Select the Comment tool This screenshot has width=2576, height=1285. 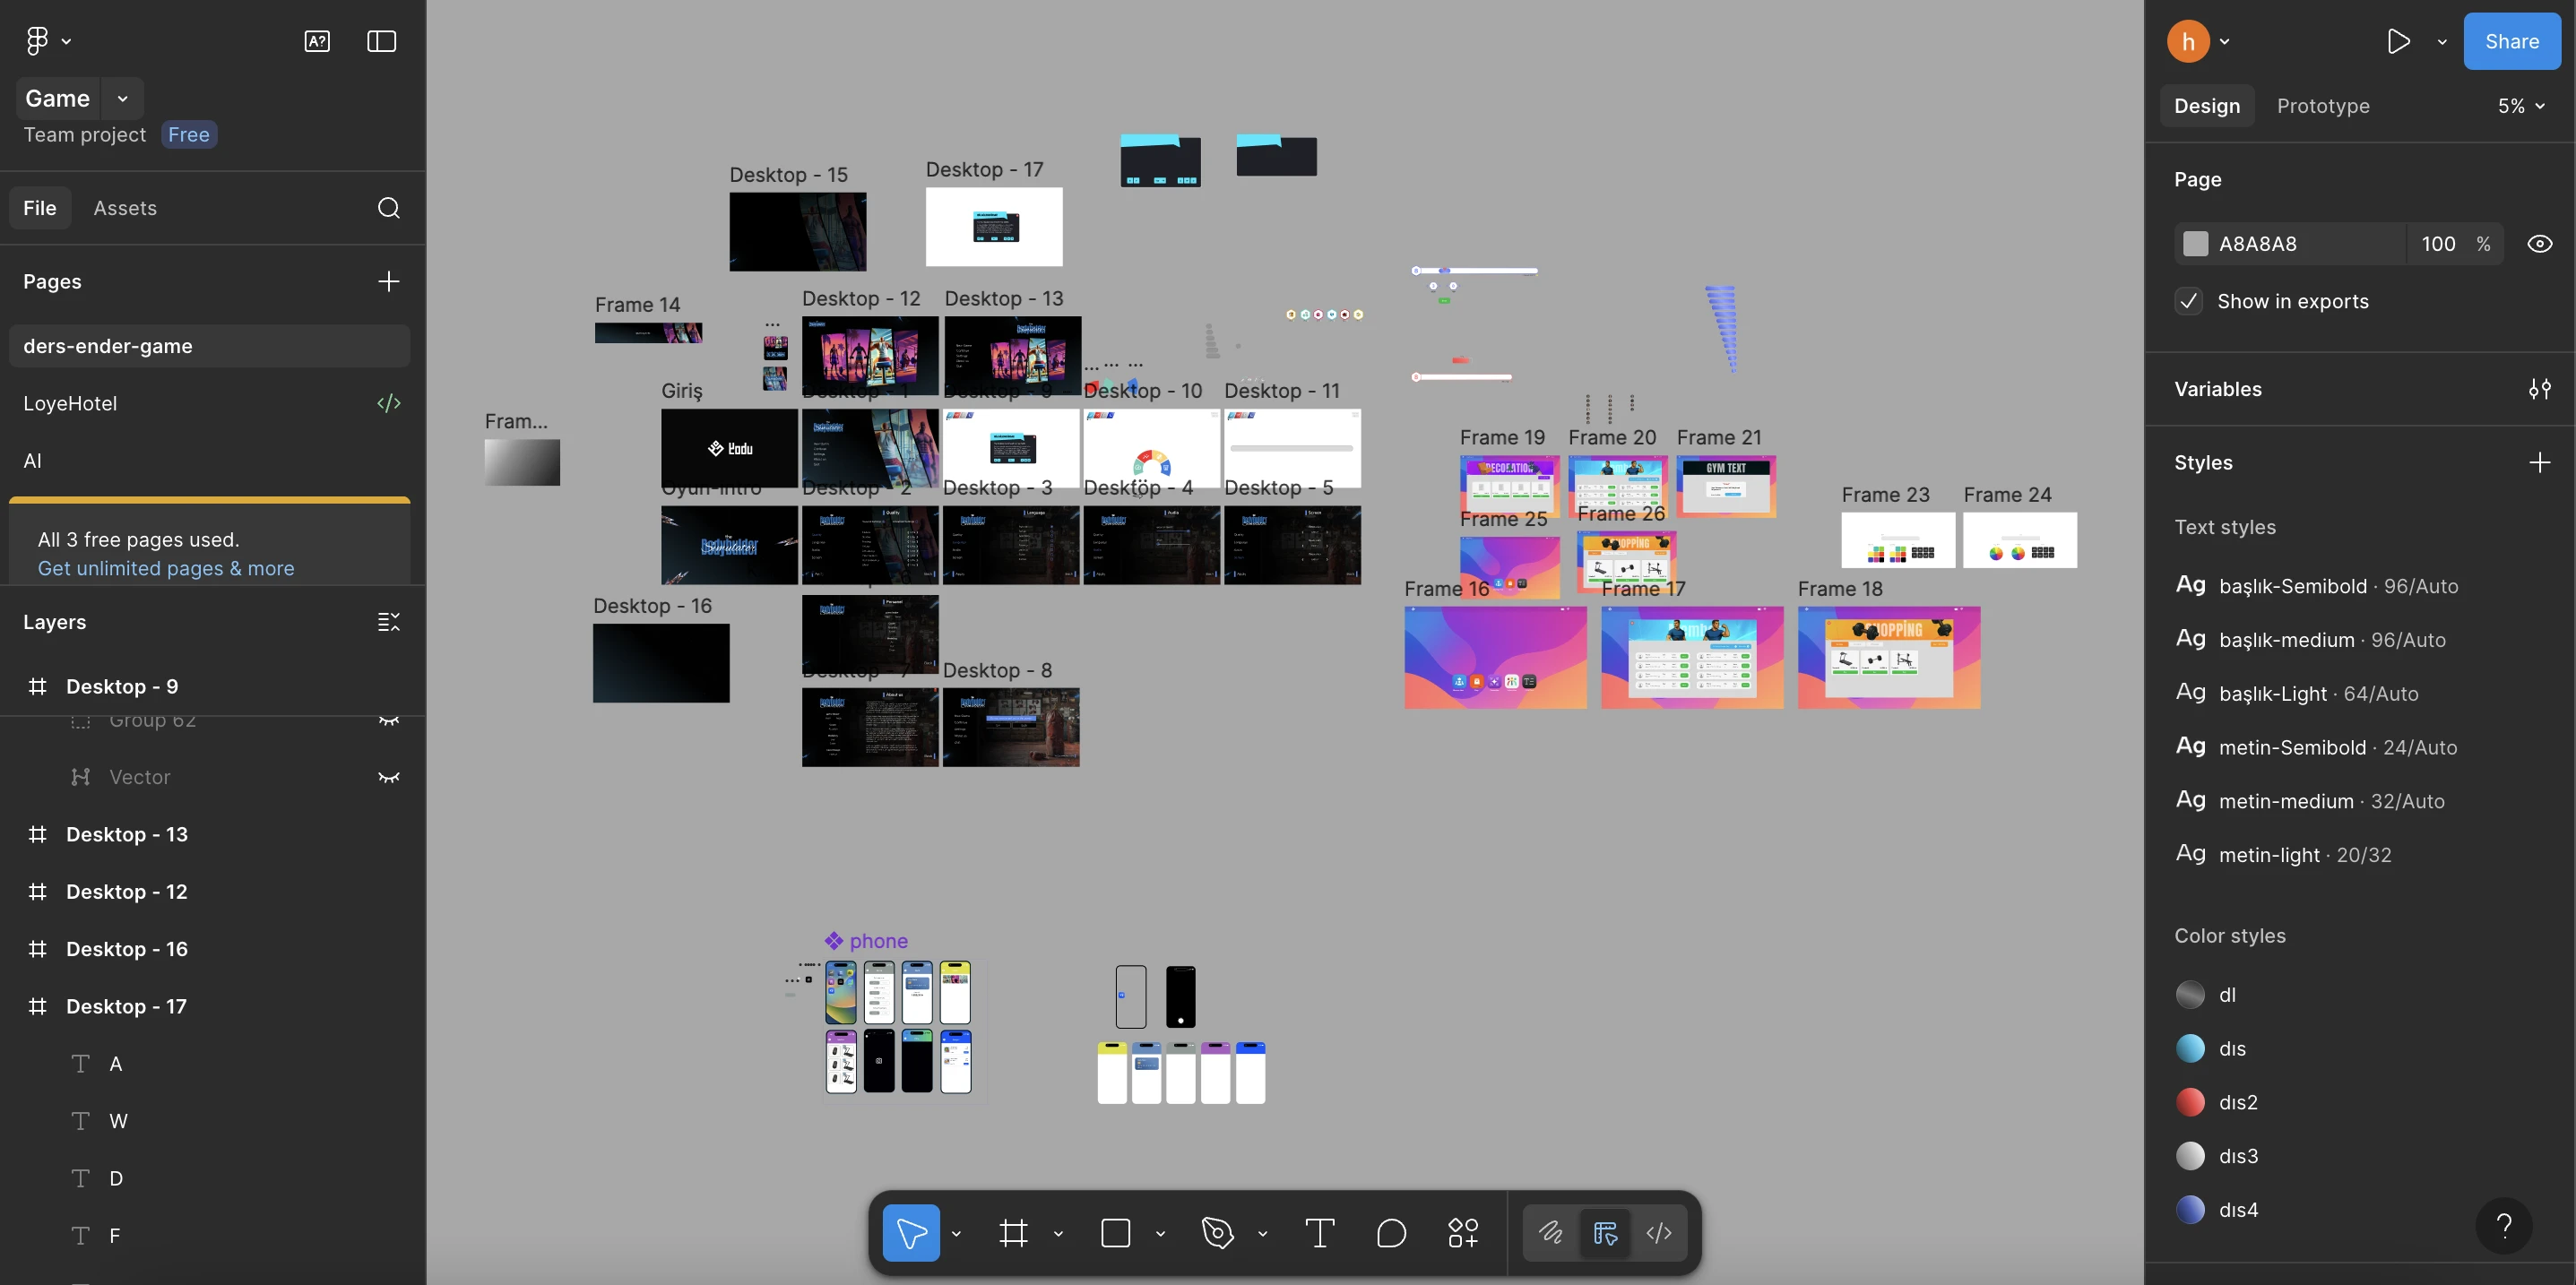1391,1233
